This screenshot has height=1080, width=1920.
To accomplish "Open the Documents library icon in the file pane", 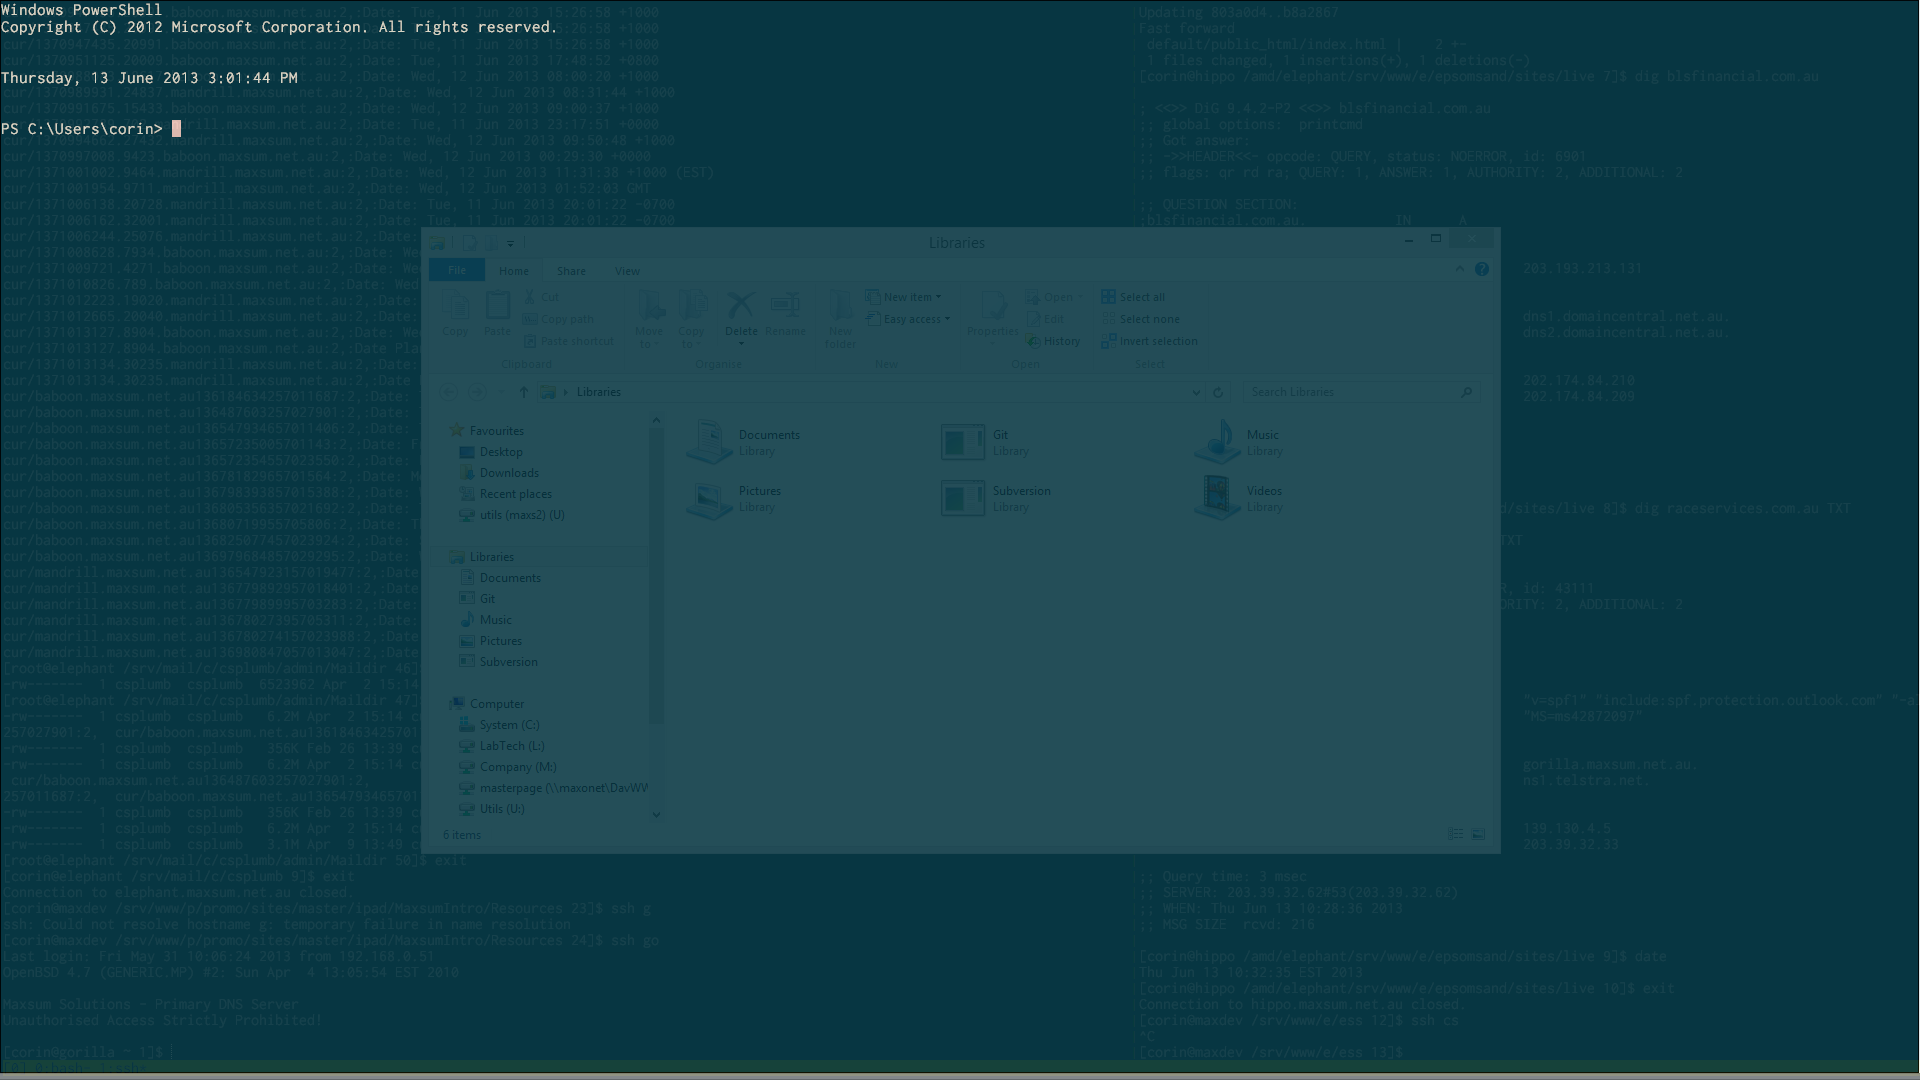I will pos(710,442).
